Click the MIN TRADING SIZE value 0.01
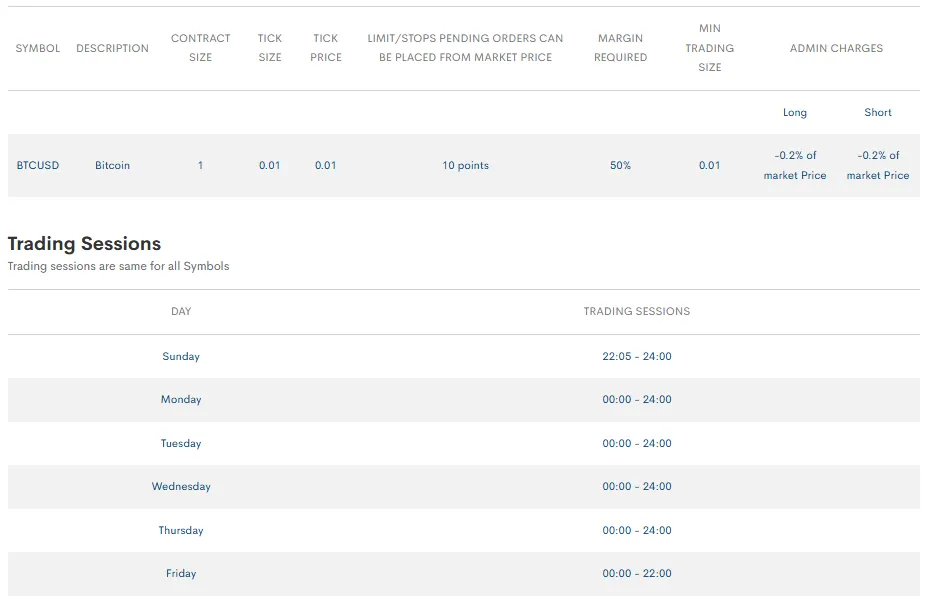This screenshot has width=928, height=608. [x=709, y=165]
